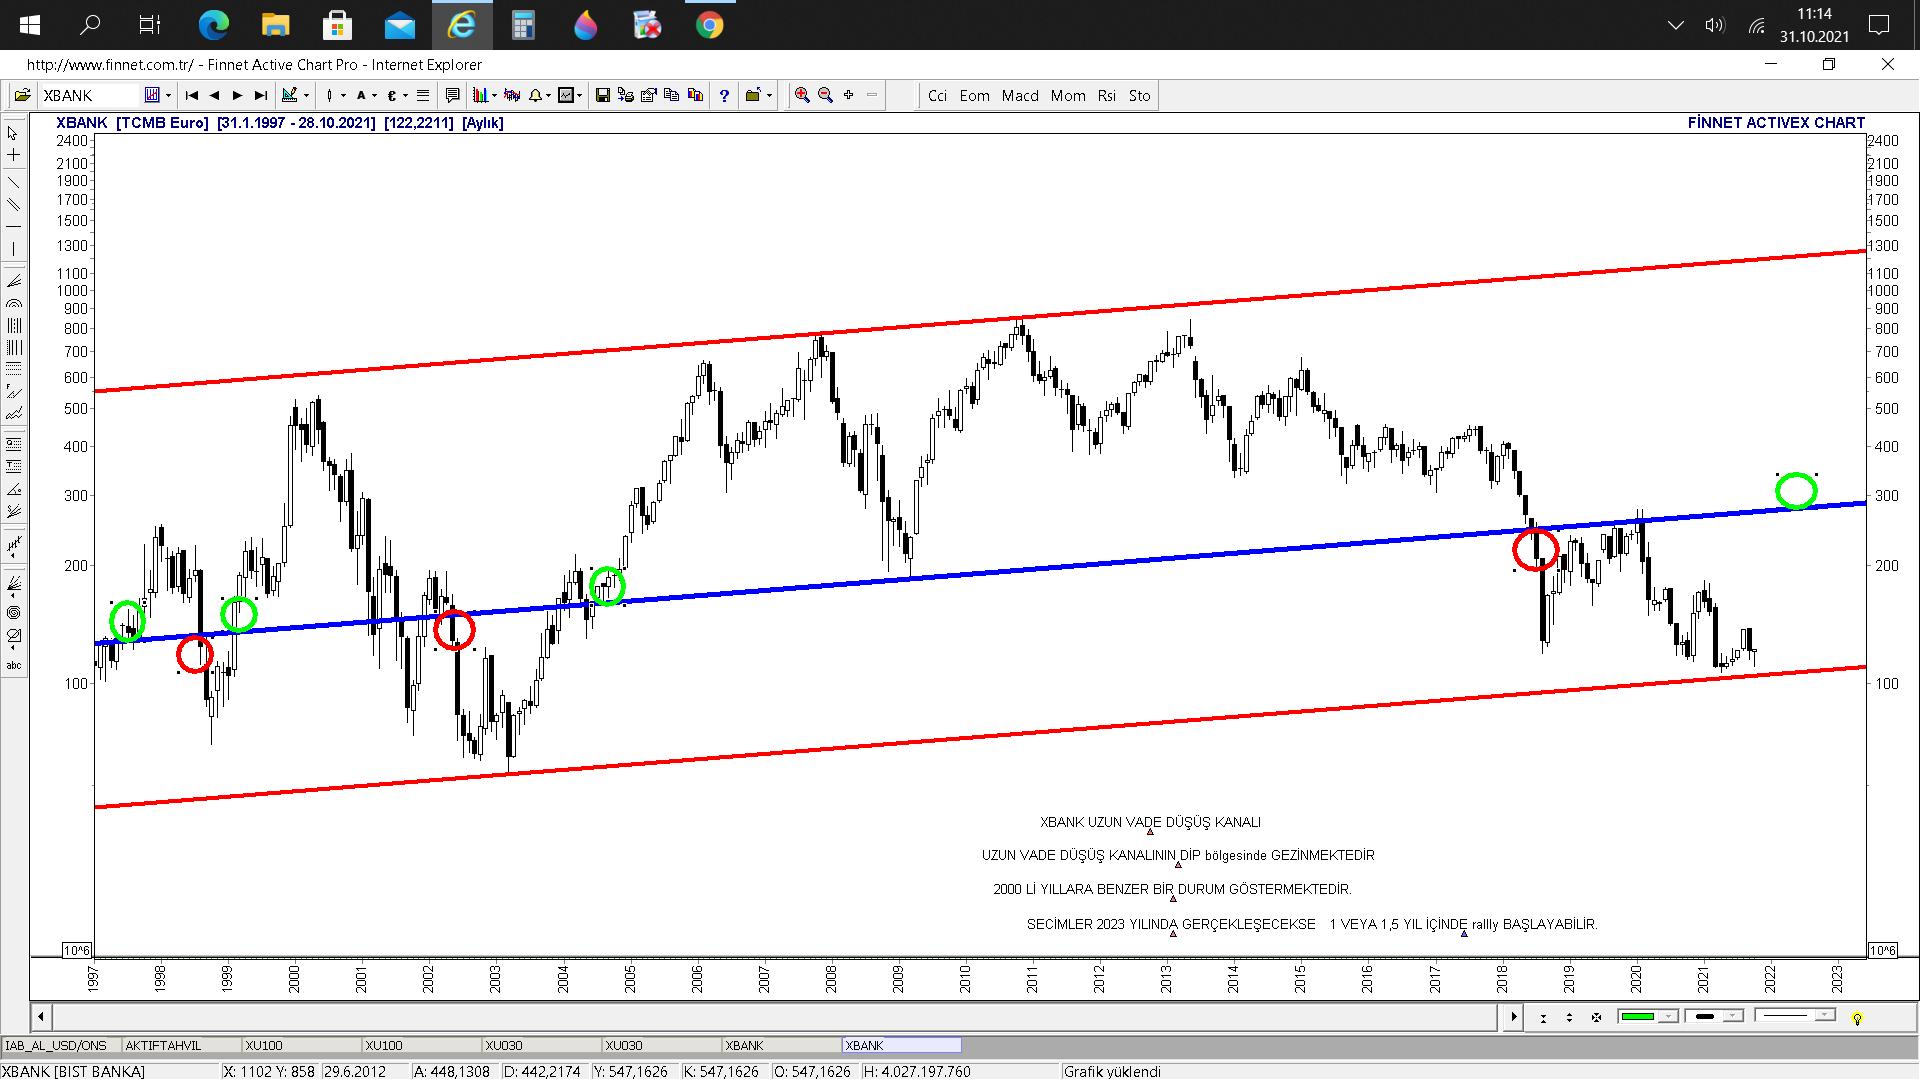1920x1080 pixels.
Task: Click the comment note bubble icon
Action: point(452,96)
